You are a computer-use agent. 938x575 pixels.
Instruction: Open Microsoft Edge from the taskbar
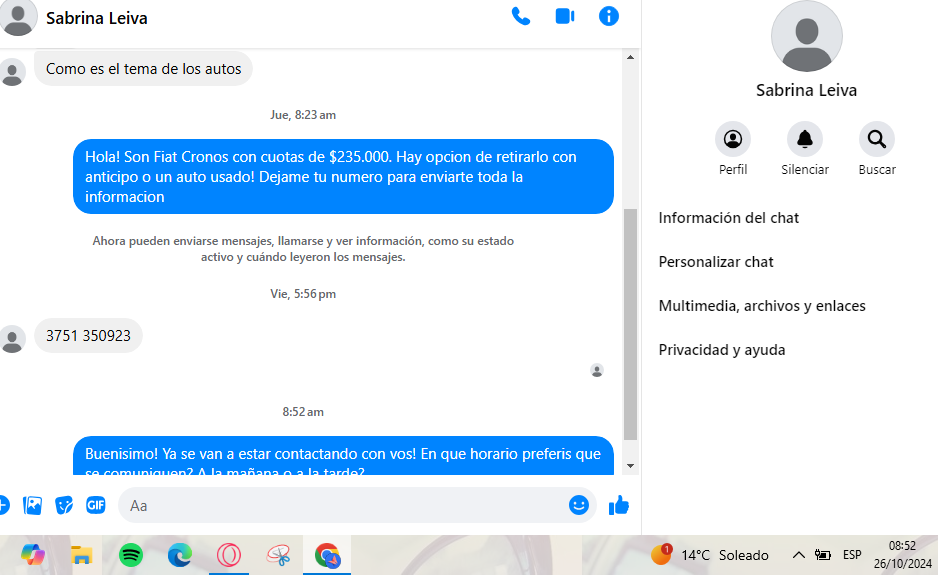coord(179,555)
